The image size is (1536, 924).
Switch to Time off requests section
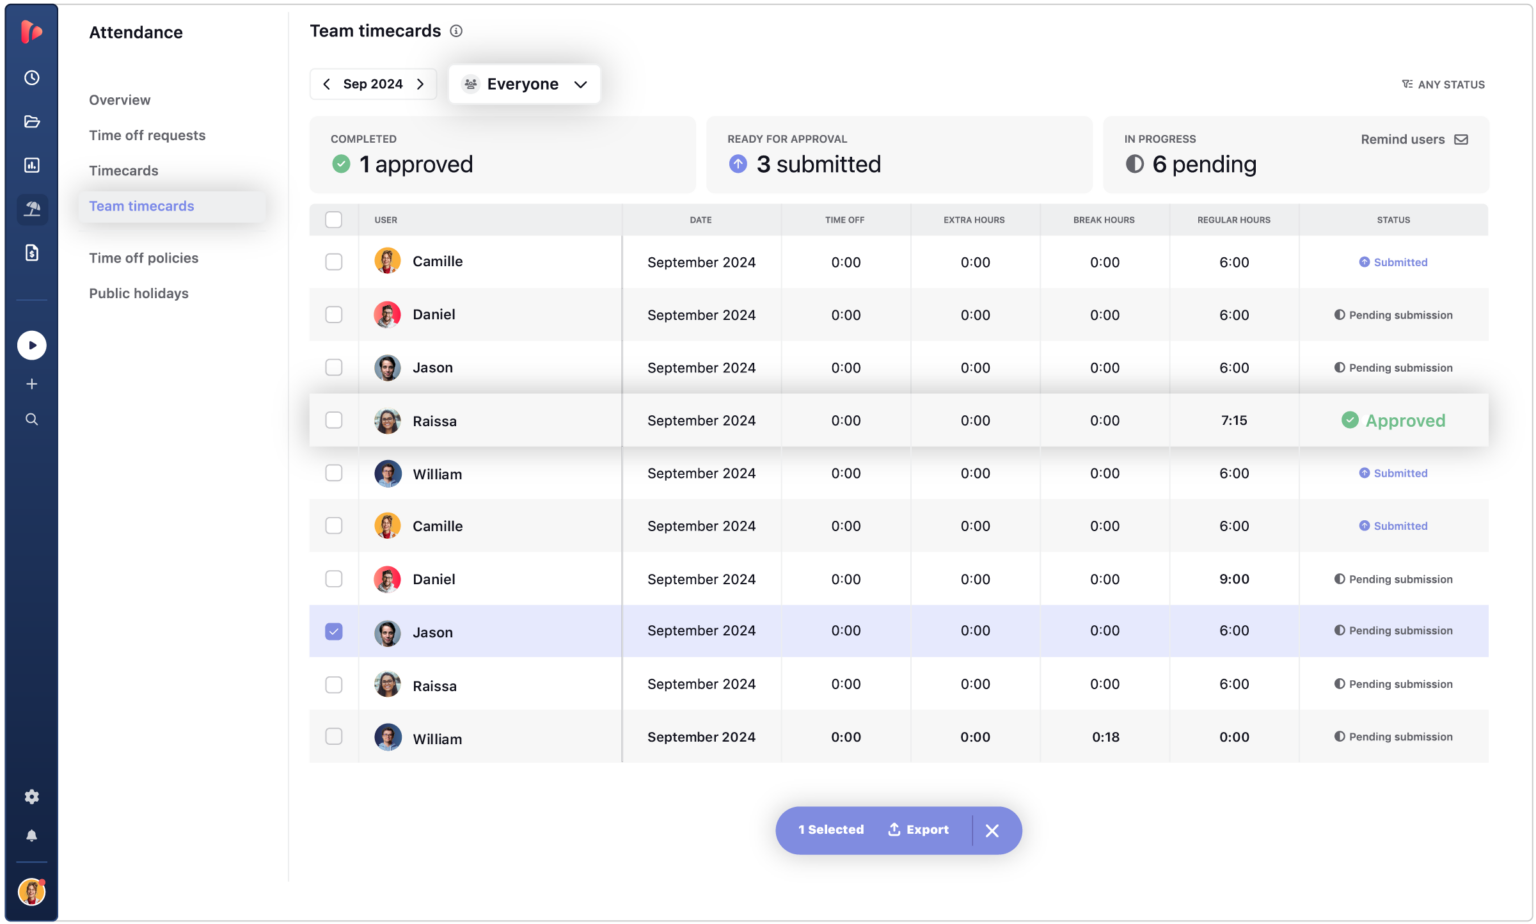click(147, 135)
